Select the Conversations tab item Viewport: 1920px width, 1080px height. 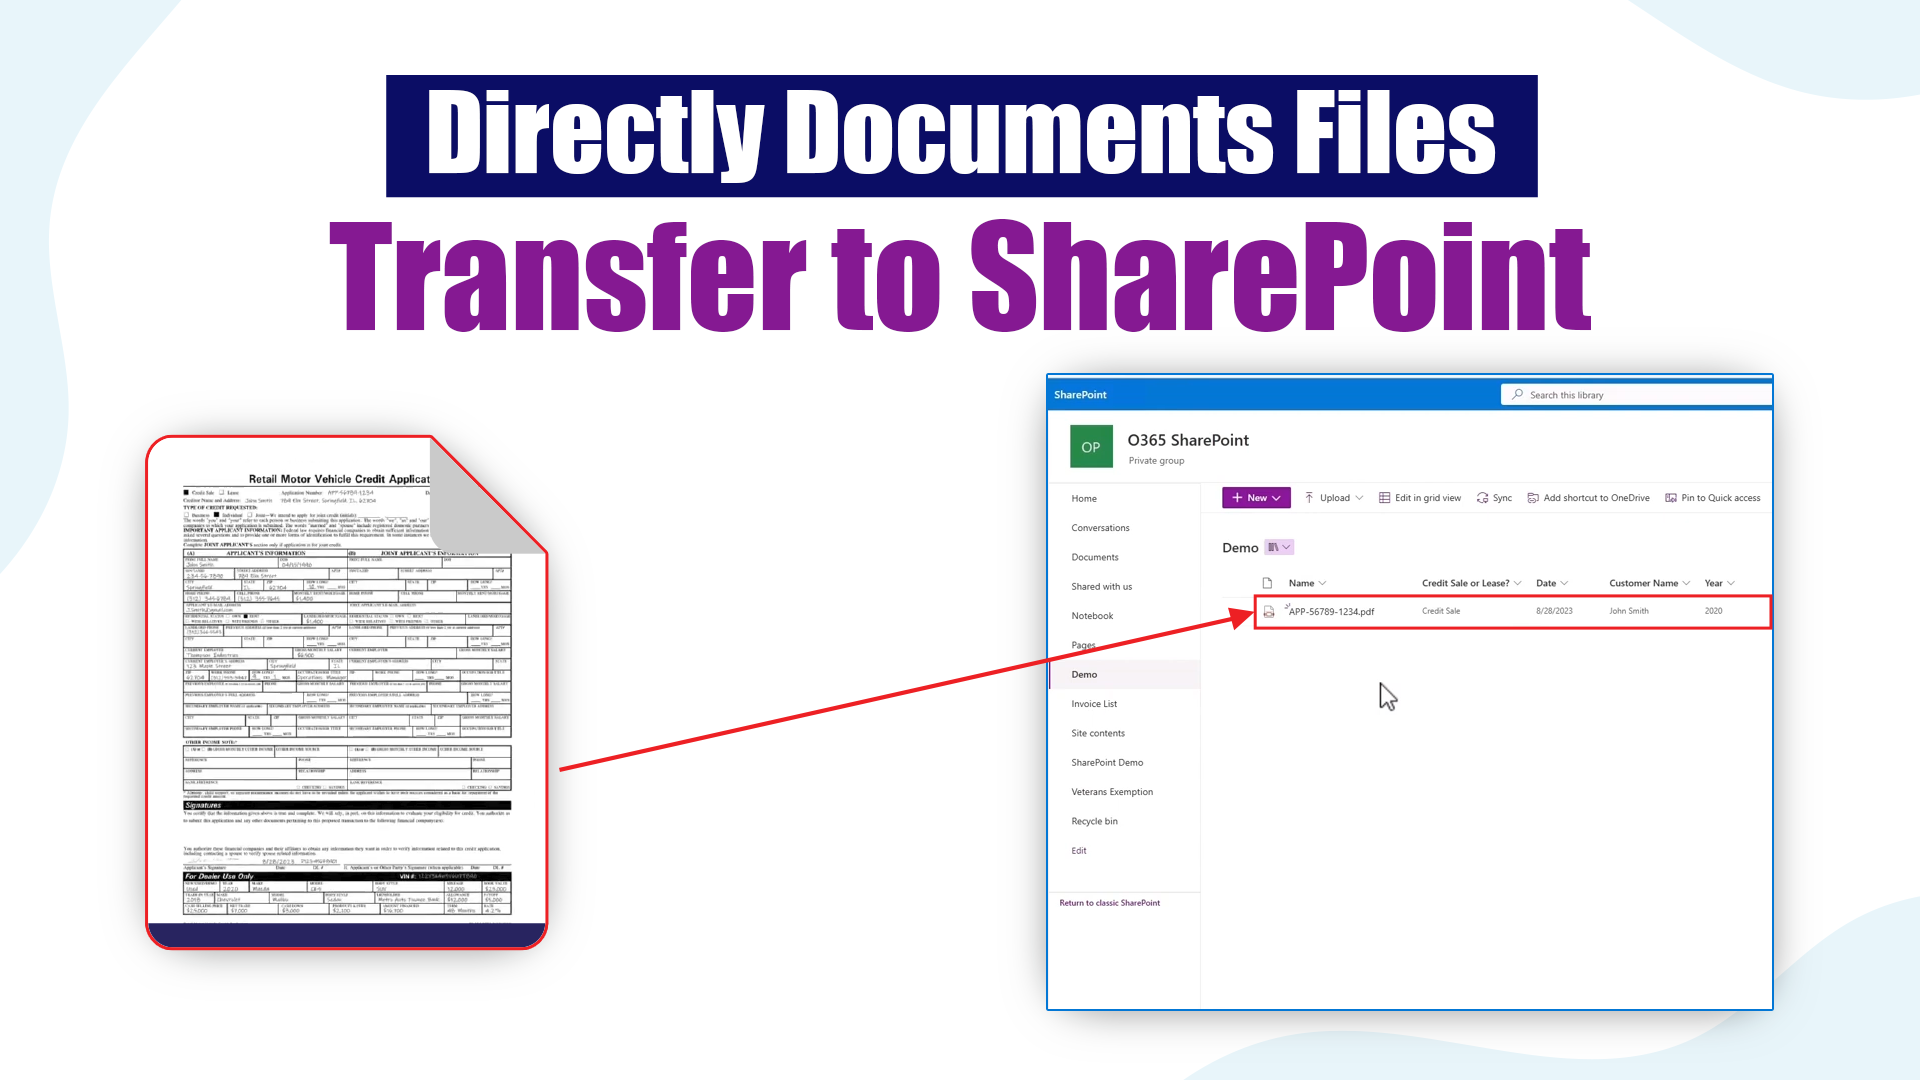coord(1100,527)
